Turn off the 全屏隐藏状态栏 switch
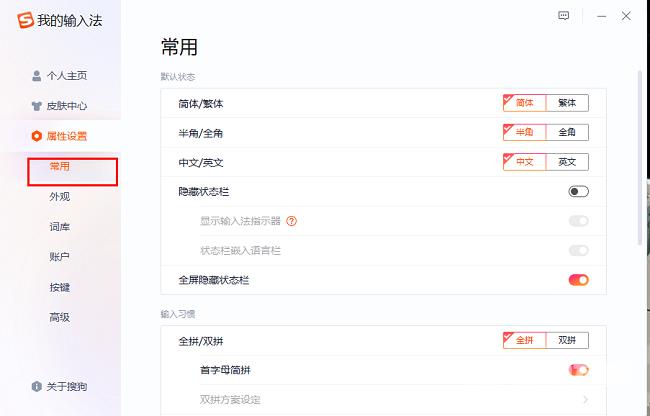The width and height of the screenshot is (650, 416). tap(578, 280)
